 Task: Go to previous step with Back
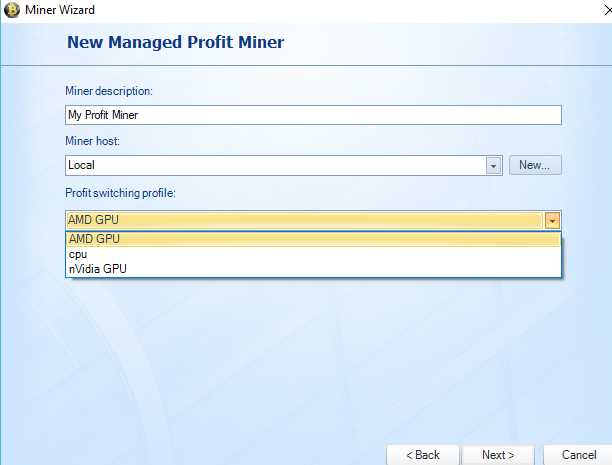[x=423, y=455]
